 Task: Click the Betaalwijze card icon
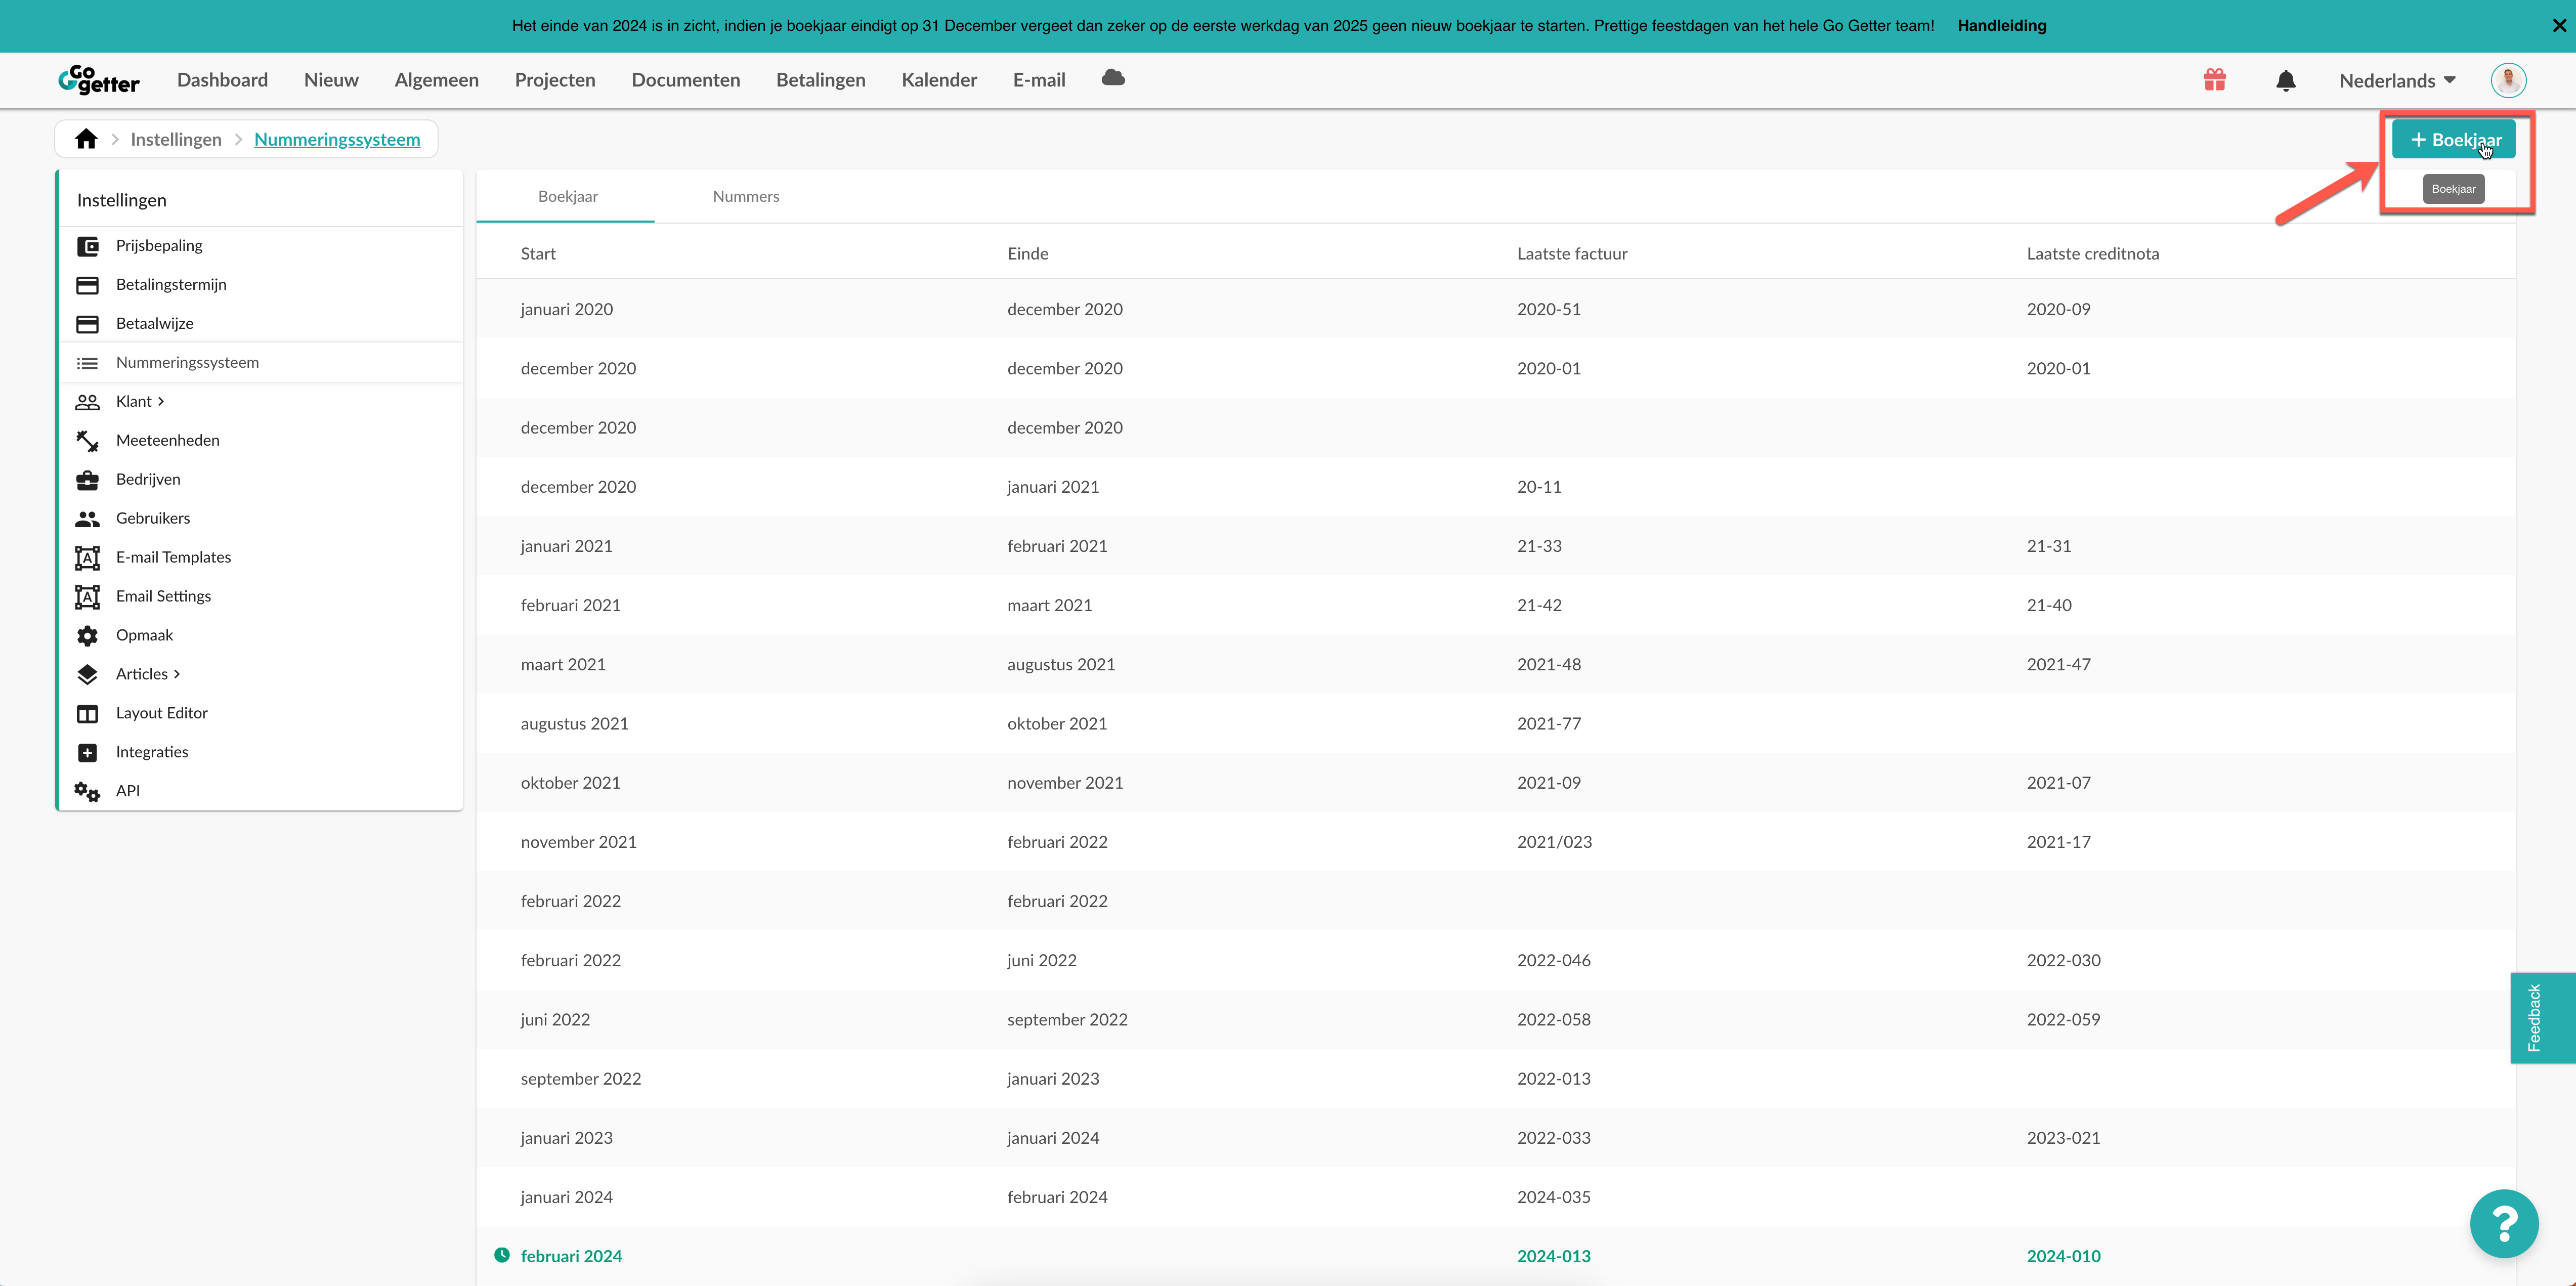point(88,324)
